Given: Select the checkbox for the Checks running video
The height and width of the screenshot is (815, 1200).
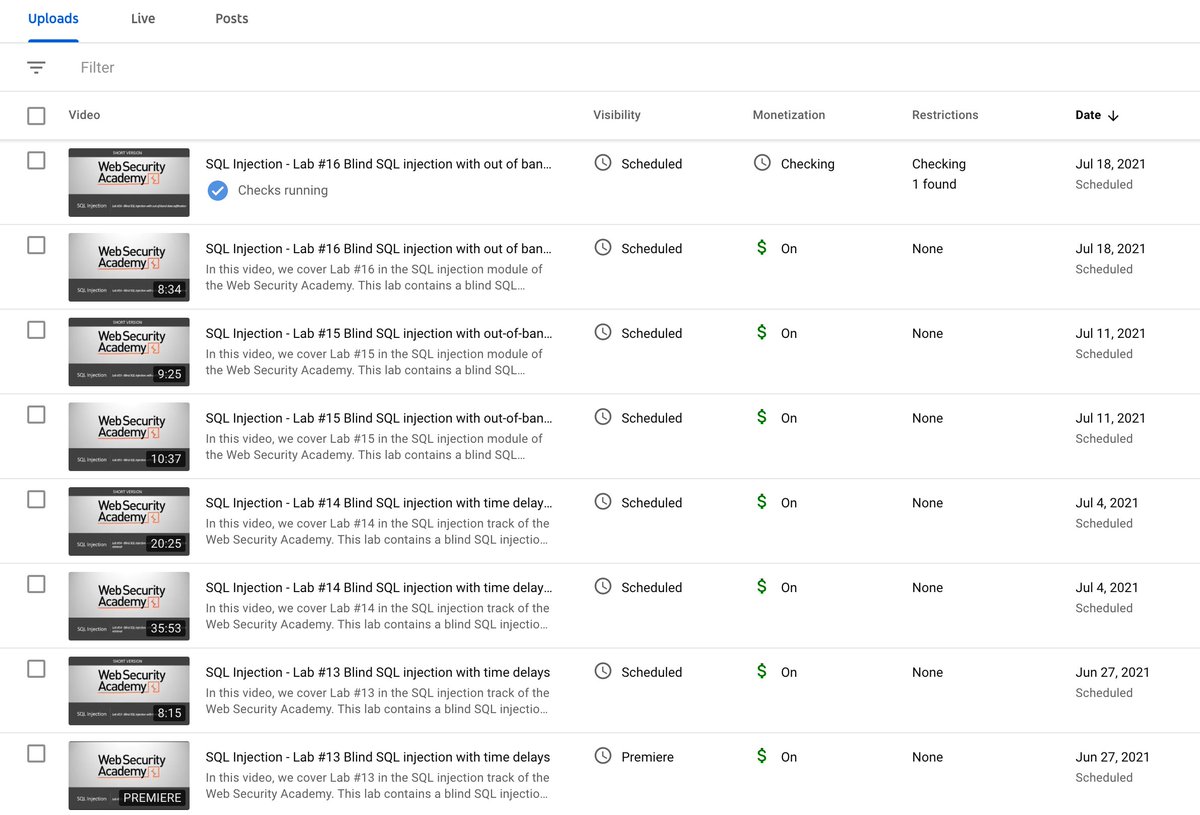Looking at the screenshot, I should pyautogui.click(x=36, y=160).
